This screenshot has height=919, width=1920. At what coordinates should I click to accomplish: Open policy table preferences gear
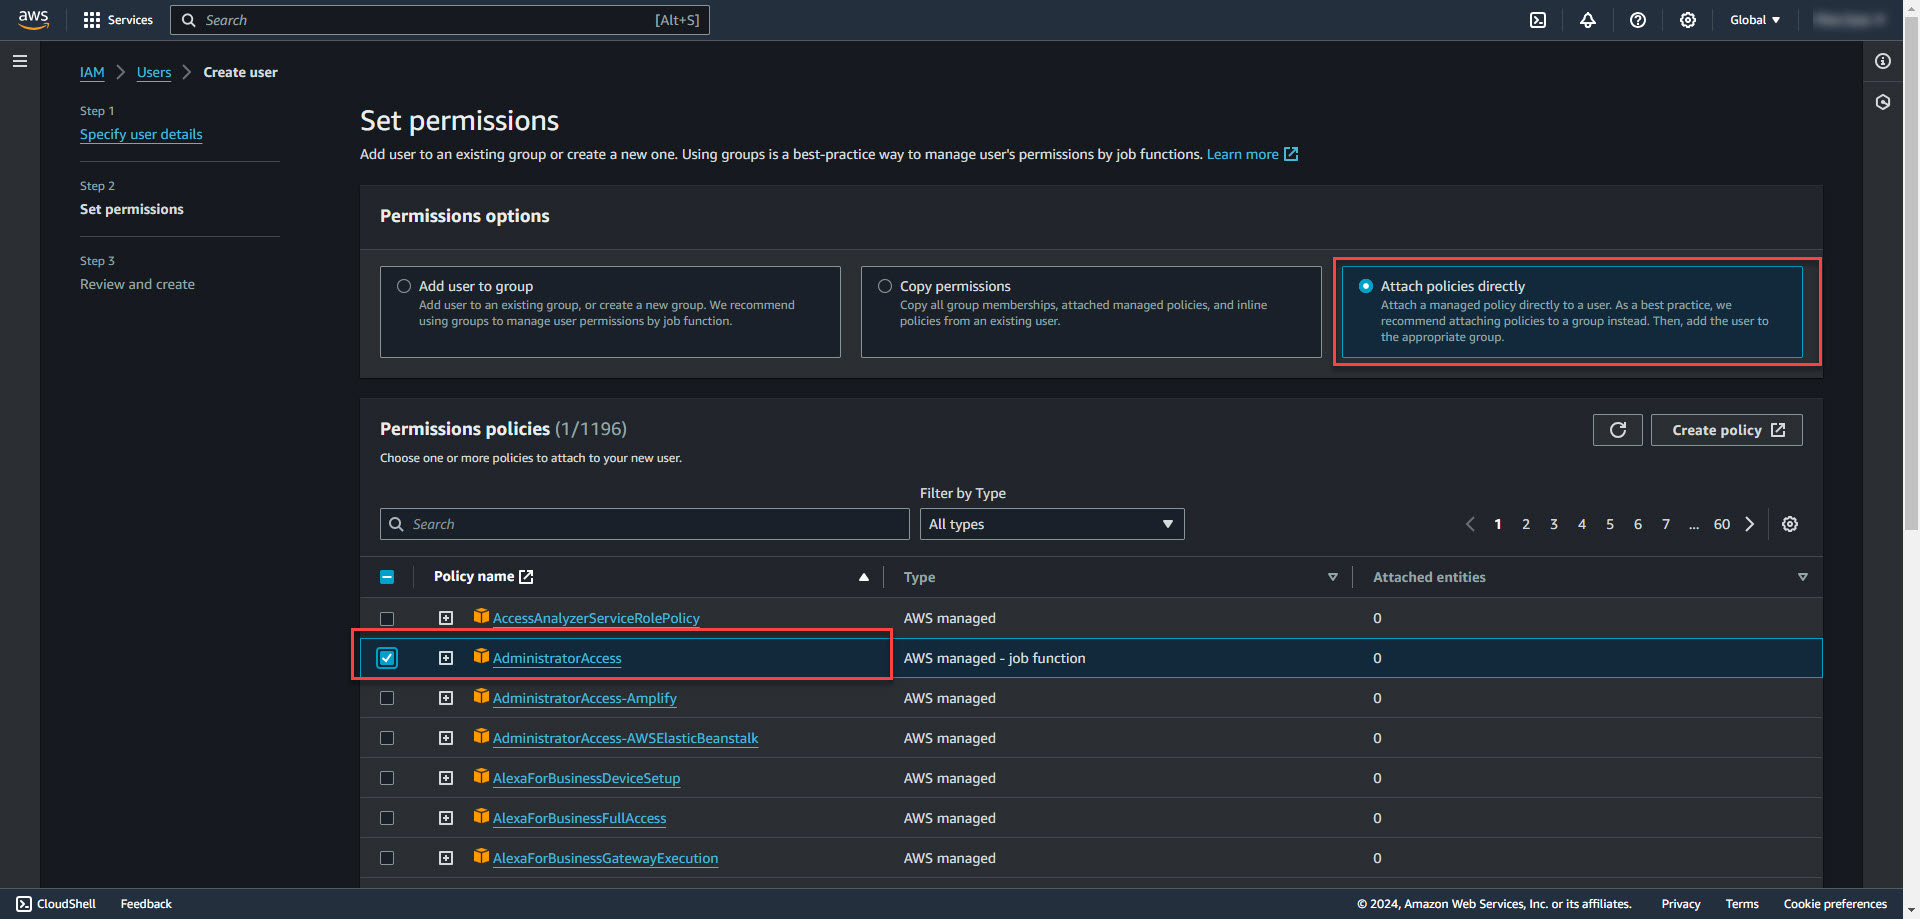(1790, 524)
